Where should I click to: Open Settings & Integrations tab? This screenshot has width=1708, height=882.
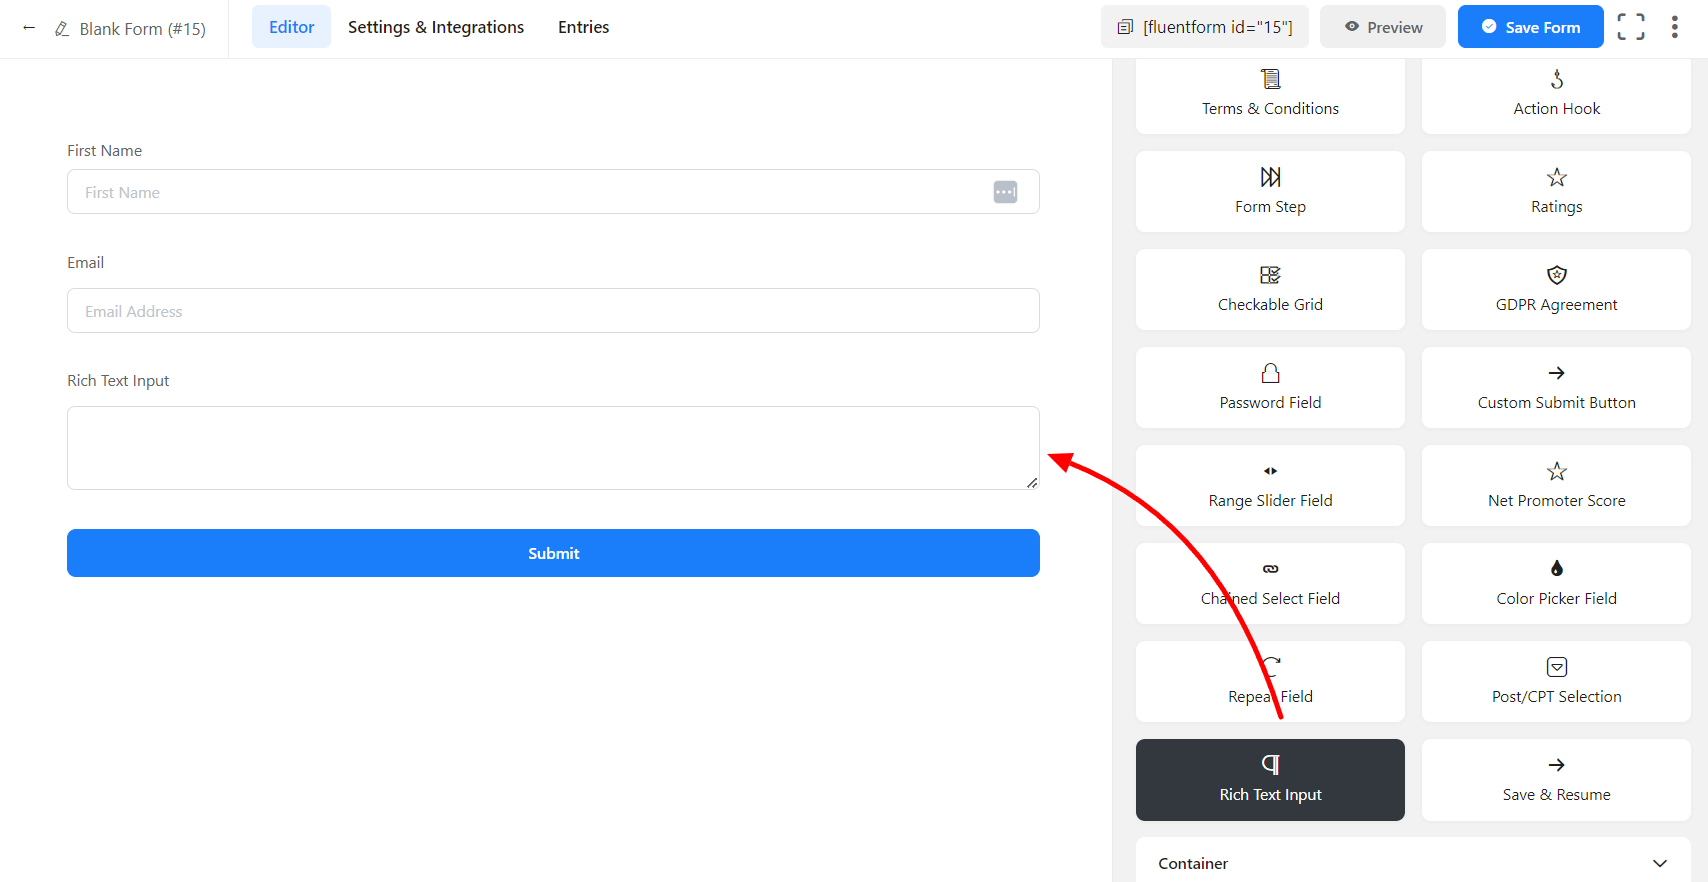click(x=435, y=27)
